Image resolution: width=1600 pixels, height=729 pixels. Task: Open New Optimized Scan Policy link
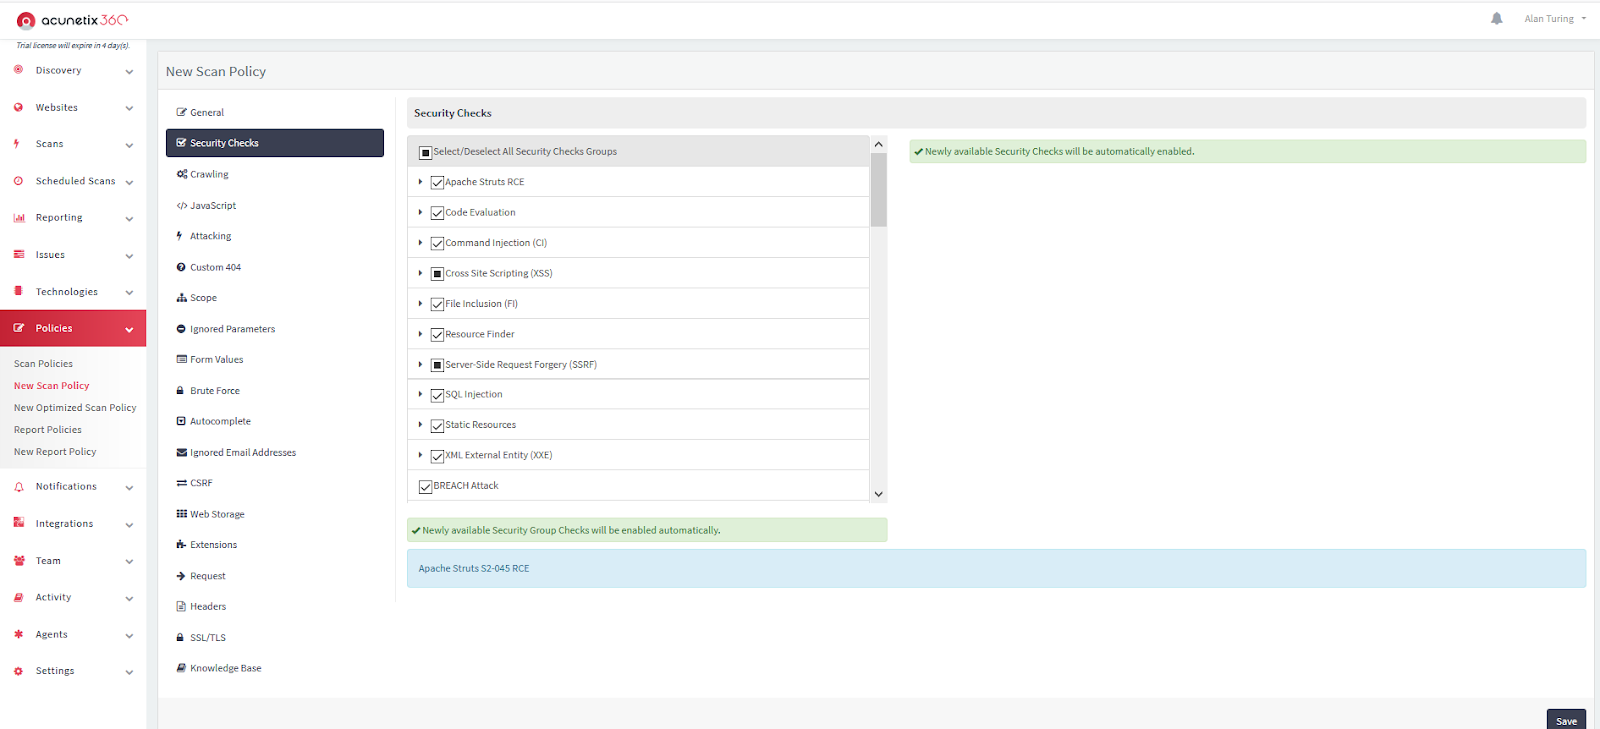point(75,408)
